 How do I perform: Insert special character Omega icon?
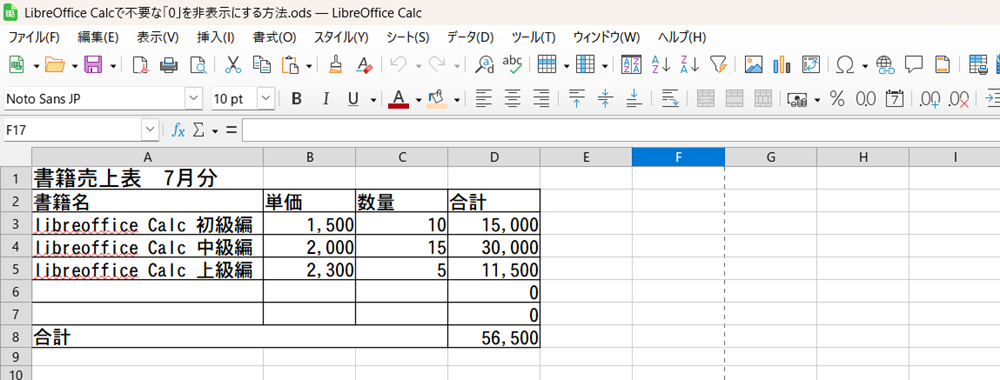coord(845,64)
